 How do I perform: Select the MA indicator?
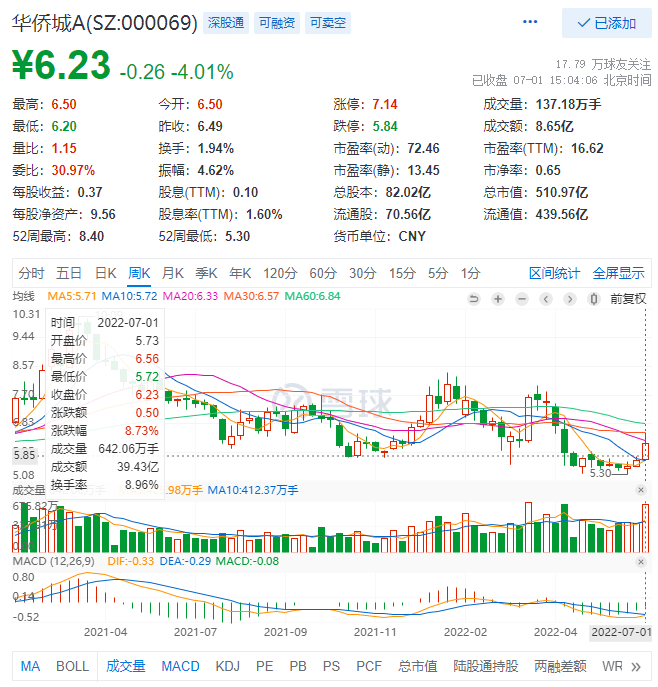pyautogui.click(x=30, y=667)
